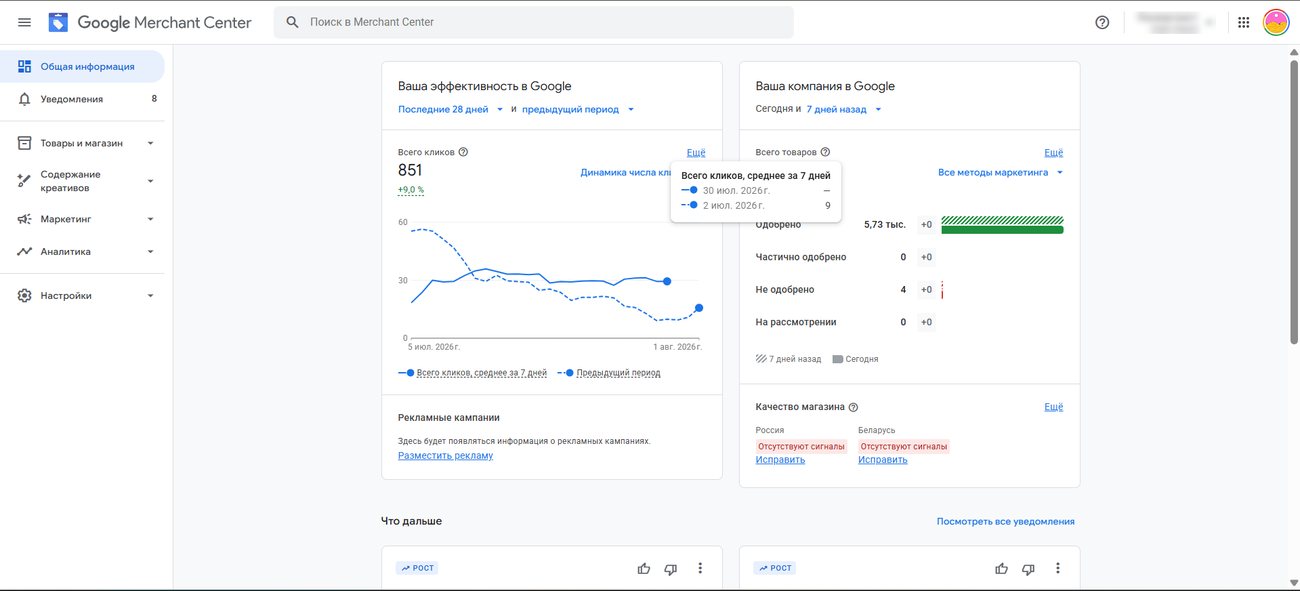Viewport: 1300px width, 591px height.
Task: Go to Общая информация page
Action: coord(83,67)
